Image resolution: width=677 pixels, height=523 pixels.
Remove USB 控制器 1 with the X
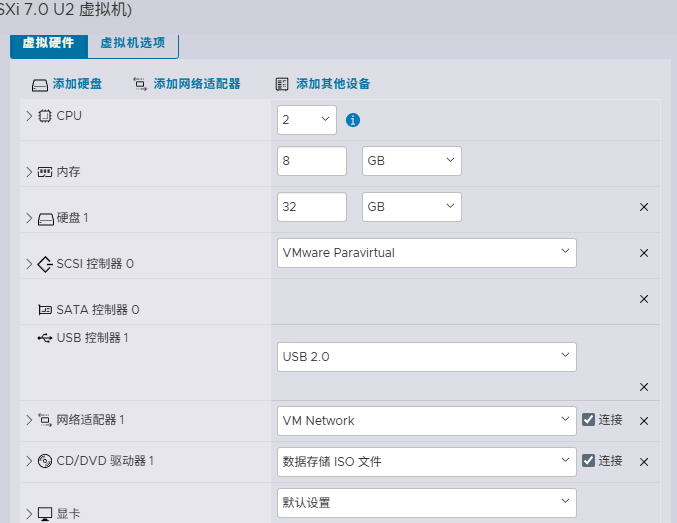(644, 387)
